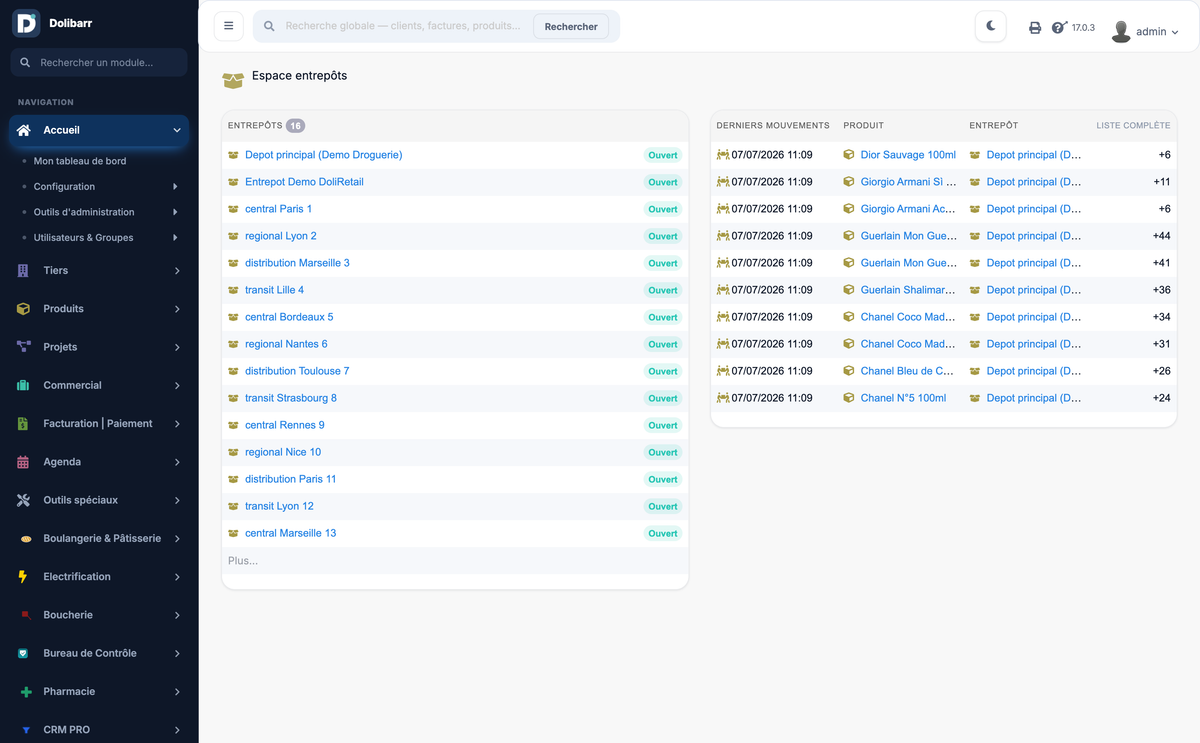1200x743 pixels.
Task: Click the Boucherie meat icon
Action: [25, 615]
